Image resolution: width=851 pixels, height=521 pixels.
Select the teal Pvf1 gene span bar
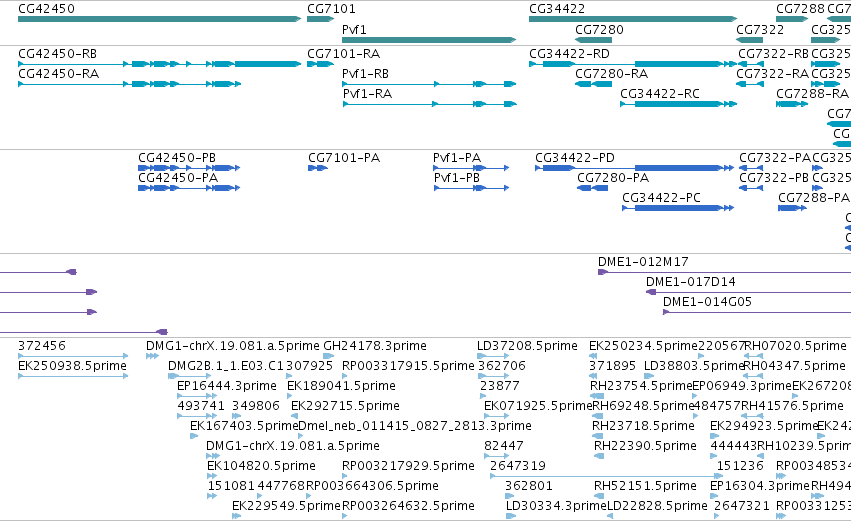coord(429,40)
